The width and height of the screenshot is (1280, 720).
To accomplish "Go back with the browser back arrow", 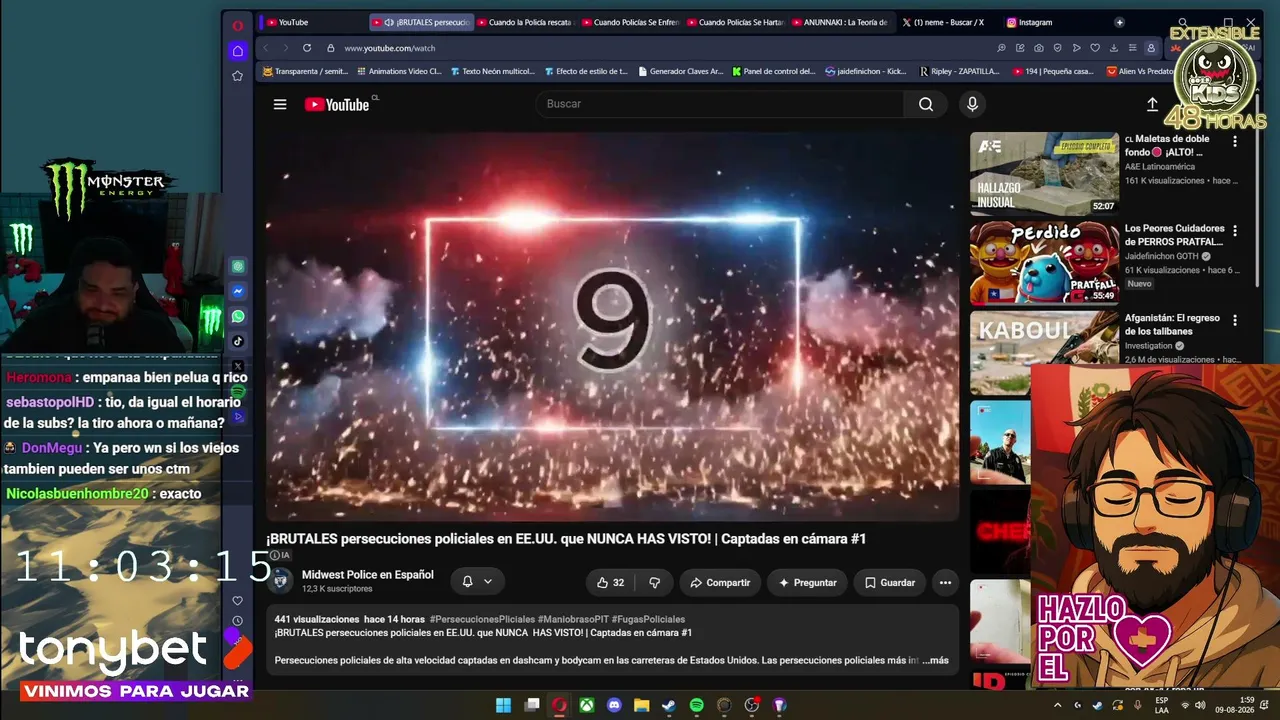I will (x=266, y=48).
